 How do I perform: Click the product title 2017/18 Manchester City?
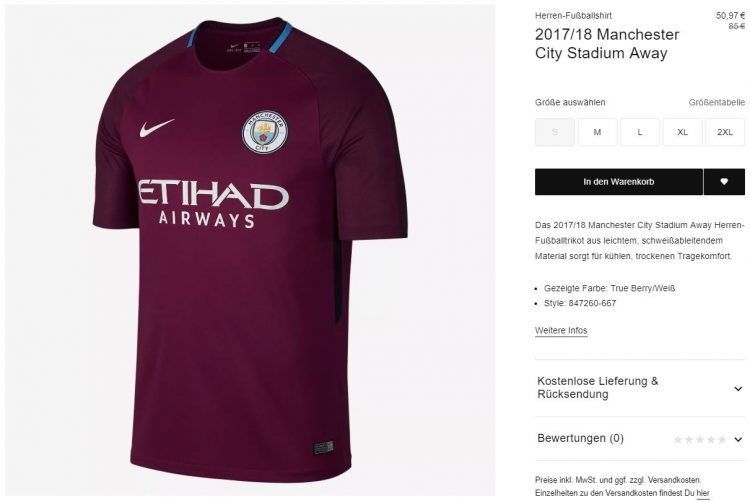[607, 44]
